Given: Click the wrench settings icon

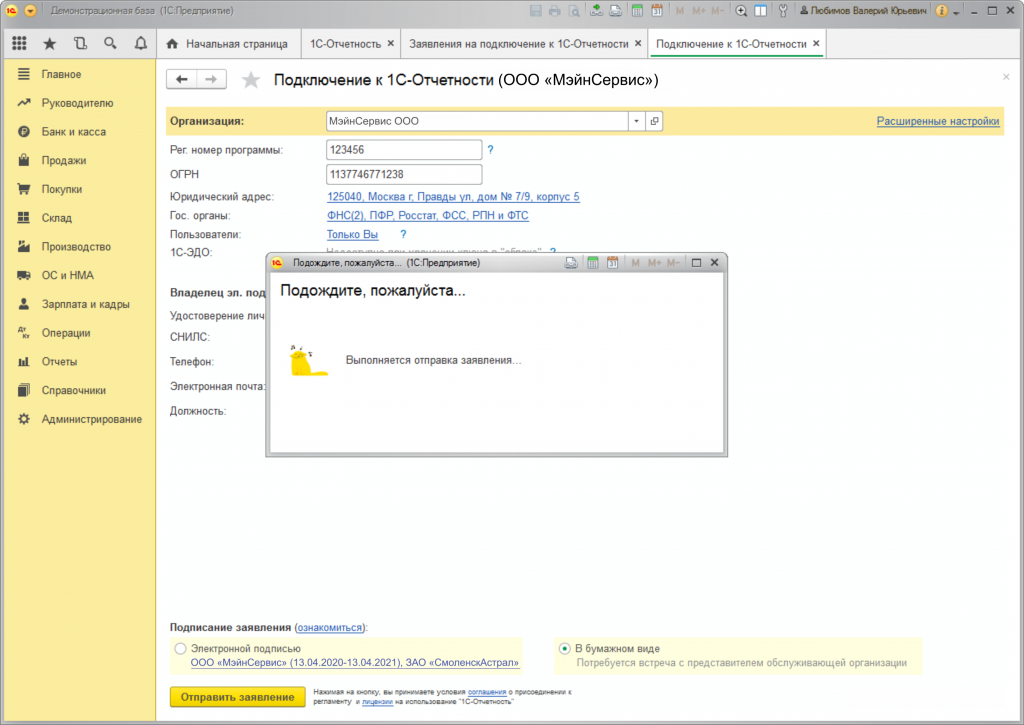Looking at the screenshot, I should point(781,11).
